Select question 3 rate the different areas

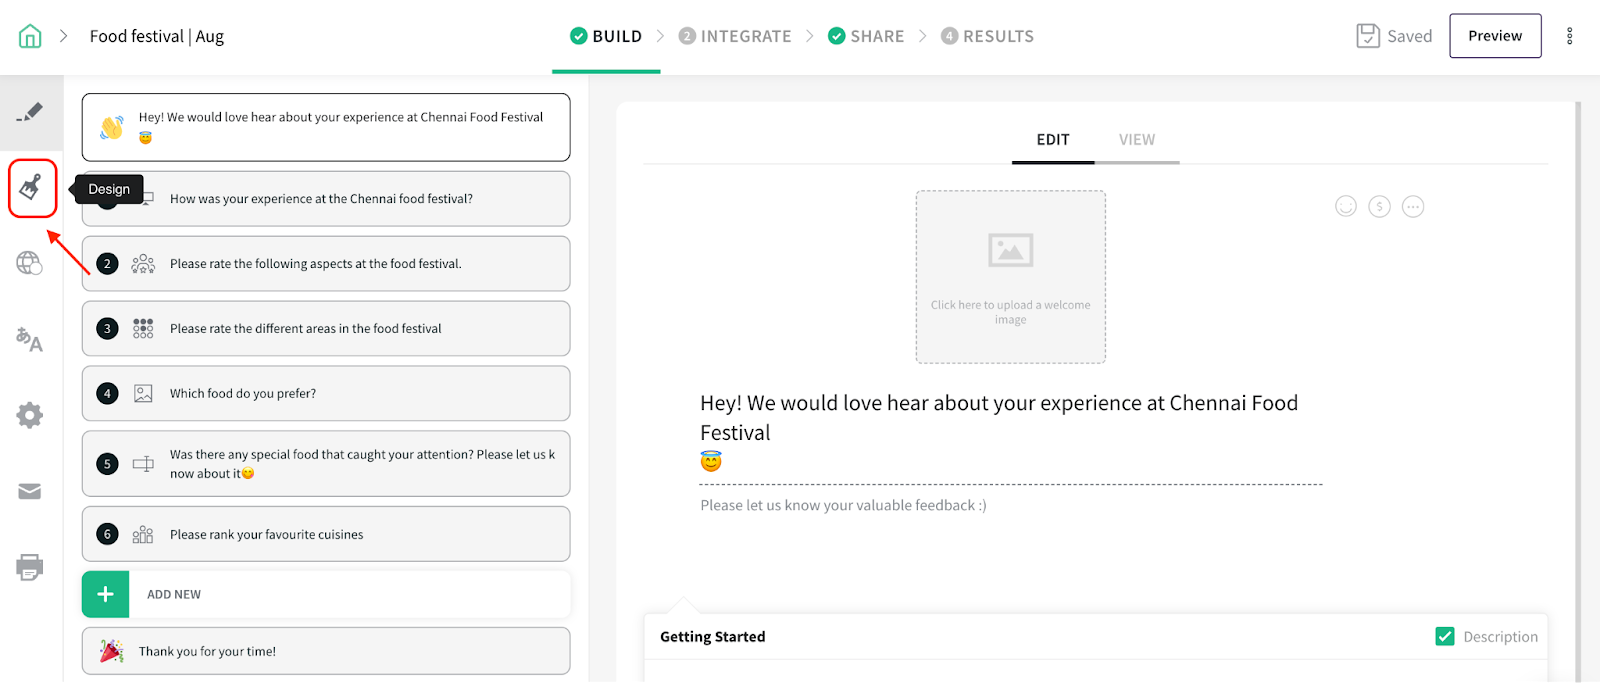pyautogui.click(x=326, y=329)
